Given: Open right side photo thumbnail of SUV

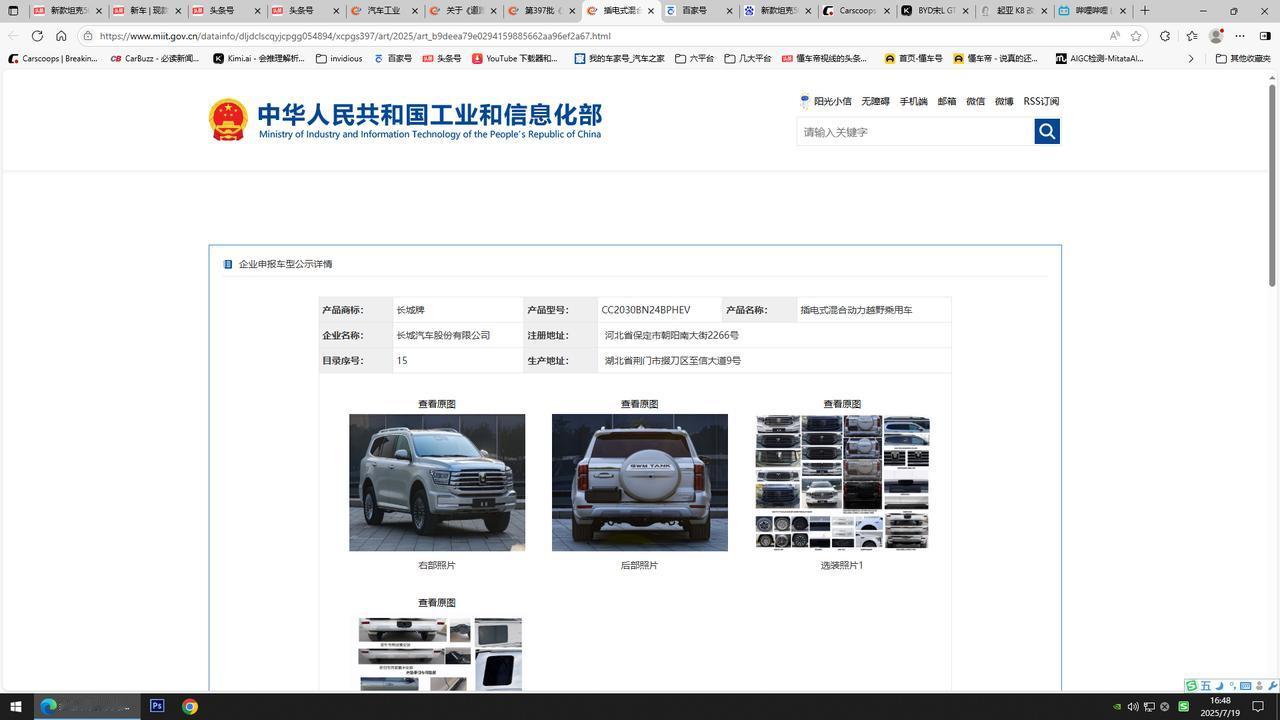Looking at the screenshot, I should pos(437,482).
